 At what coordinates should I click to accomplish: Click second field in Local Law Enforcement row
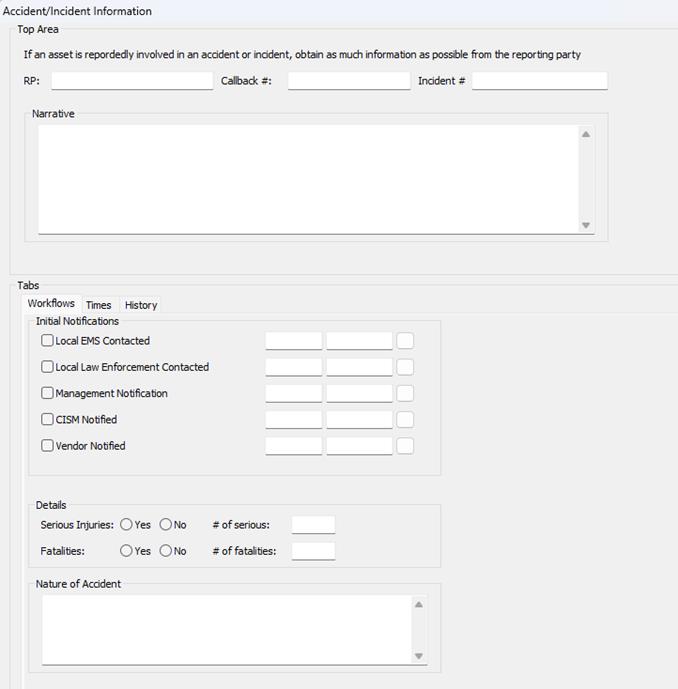point(359,367)
